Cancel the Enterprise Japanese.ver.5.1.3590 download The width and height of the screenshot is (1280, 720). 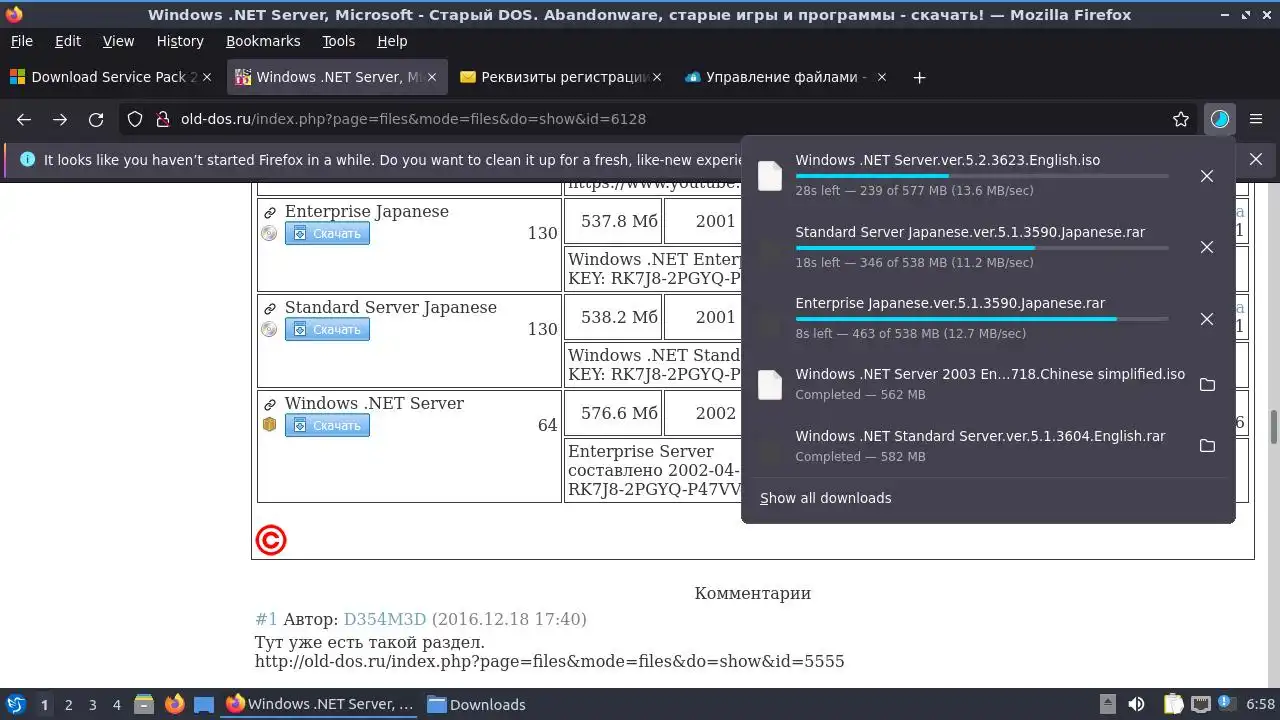[1207, 318]
